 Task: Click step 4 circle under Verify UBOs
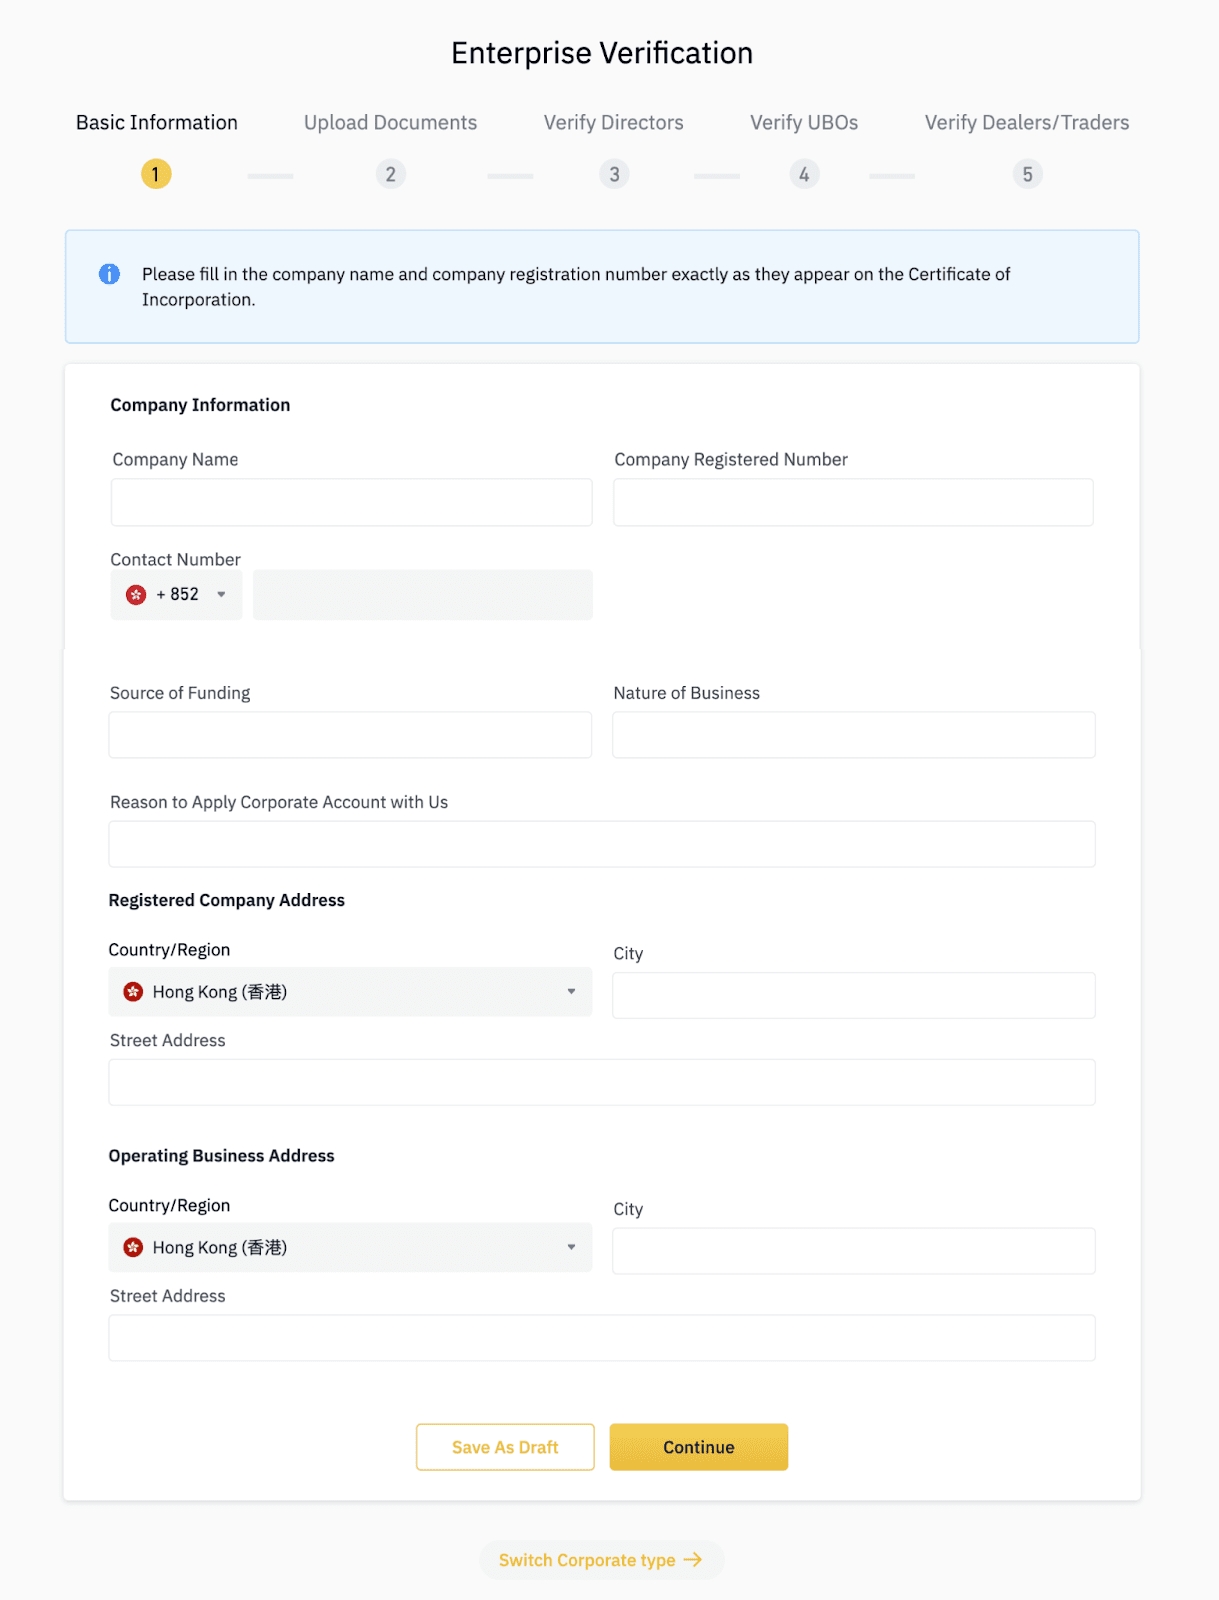click(804, 174)
